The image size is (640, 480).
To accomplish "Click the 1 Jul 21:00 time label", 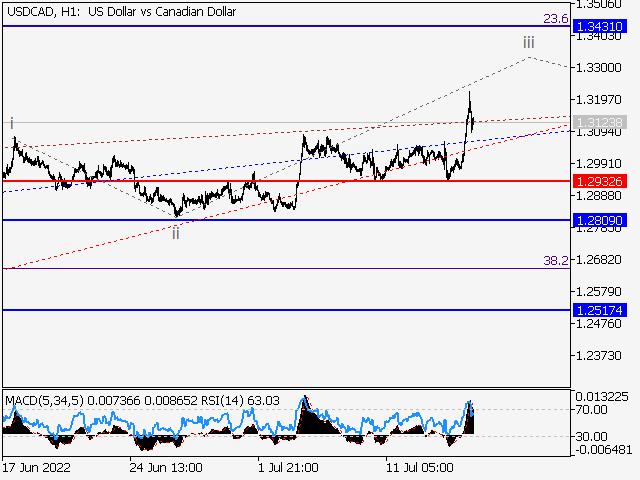I will point(288,467).
